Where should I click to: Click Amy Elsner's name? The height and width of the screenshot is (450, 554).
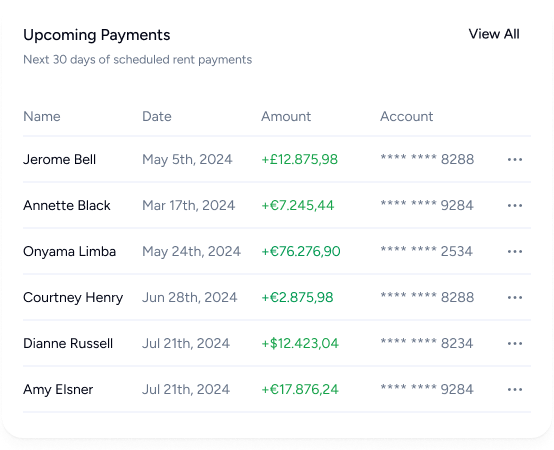coord(58,390)
